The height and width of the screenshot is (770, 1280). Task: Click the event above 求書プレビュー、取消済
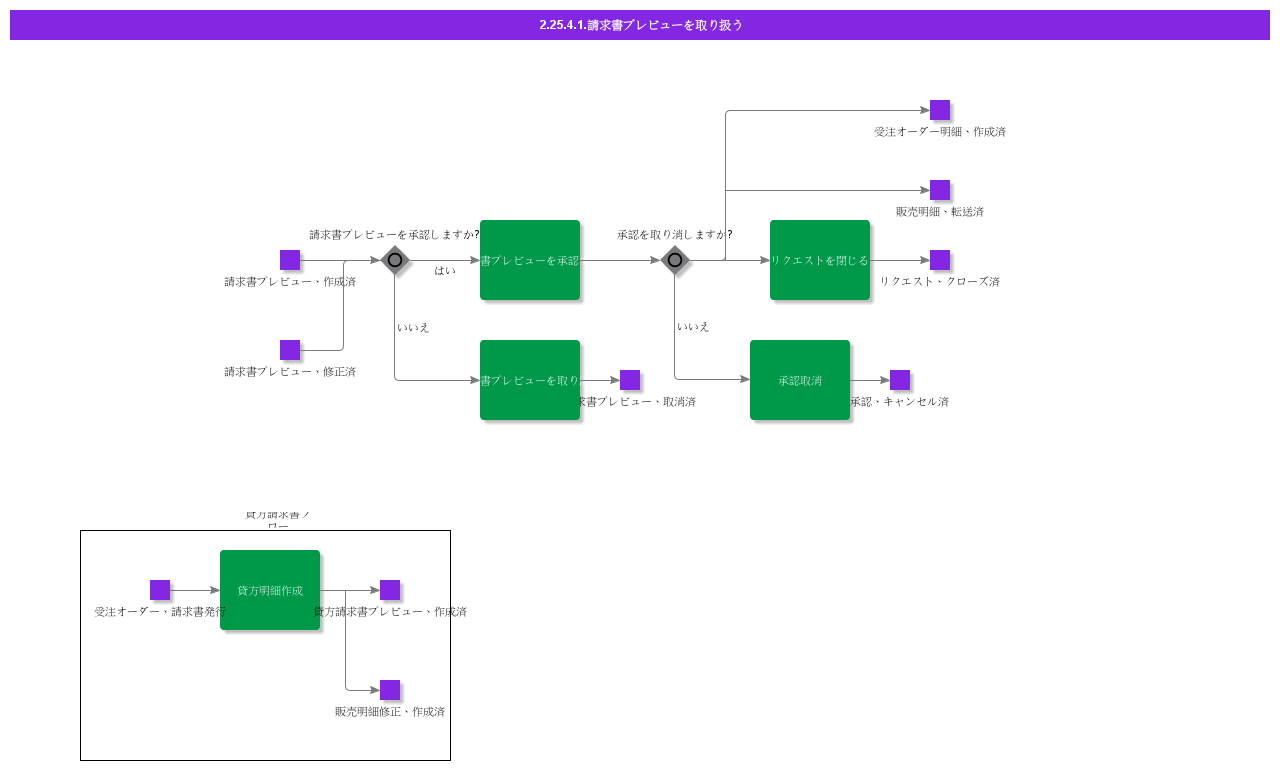pos(630,380)
